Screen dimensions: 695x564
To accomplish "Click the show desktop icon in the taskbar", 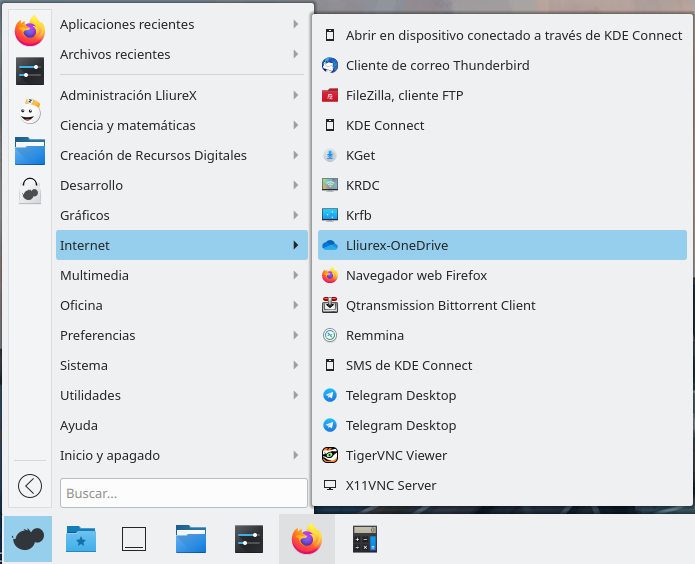I will coord(134,540).
